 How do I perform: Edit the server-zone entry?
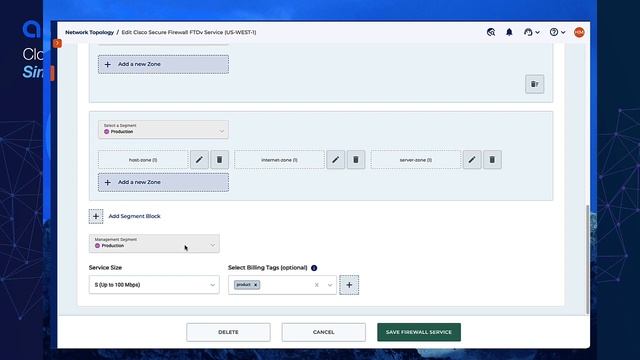tap(472, 160)
